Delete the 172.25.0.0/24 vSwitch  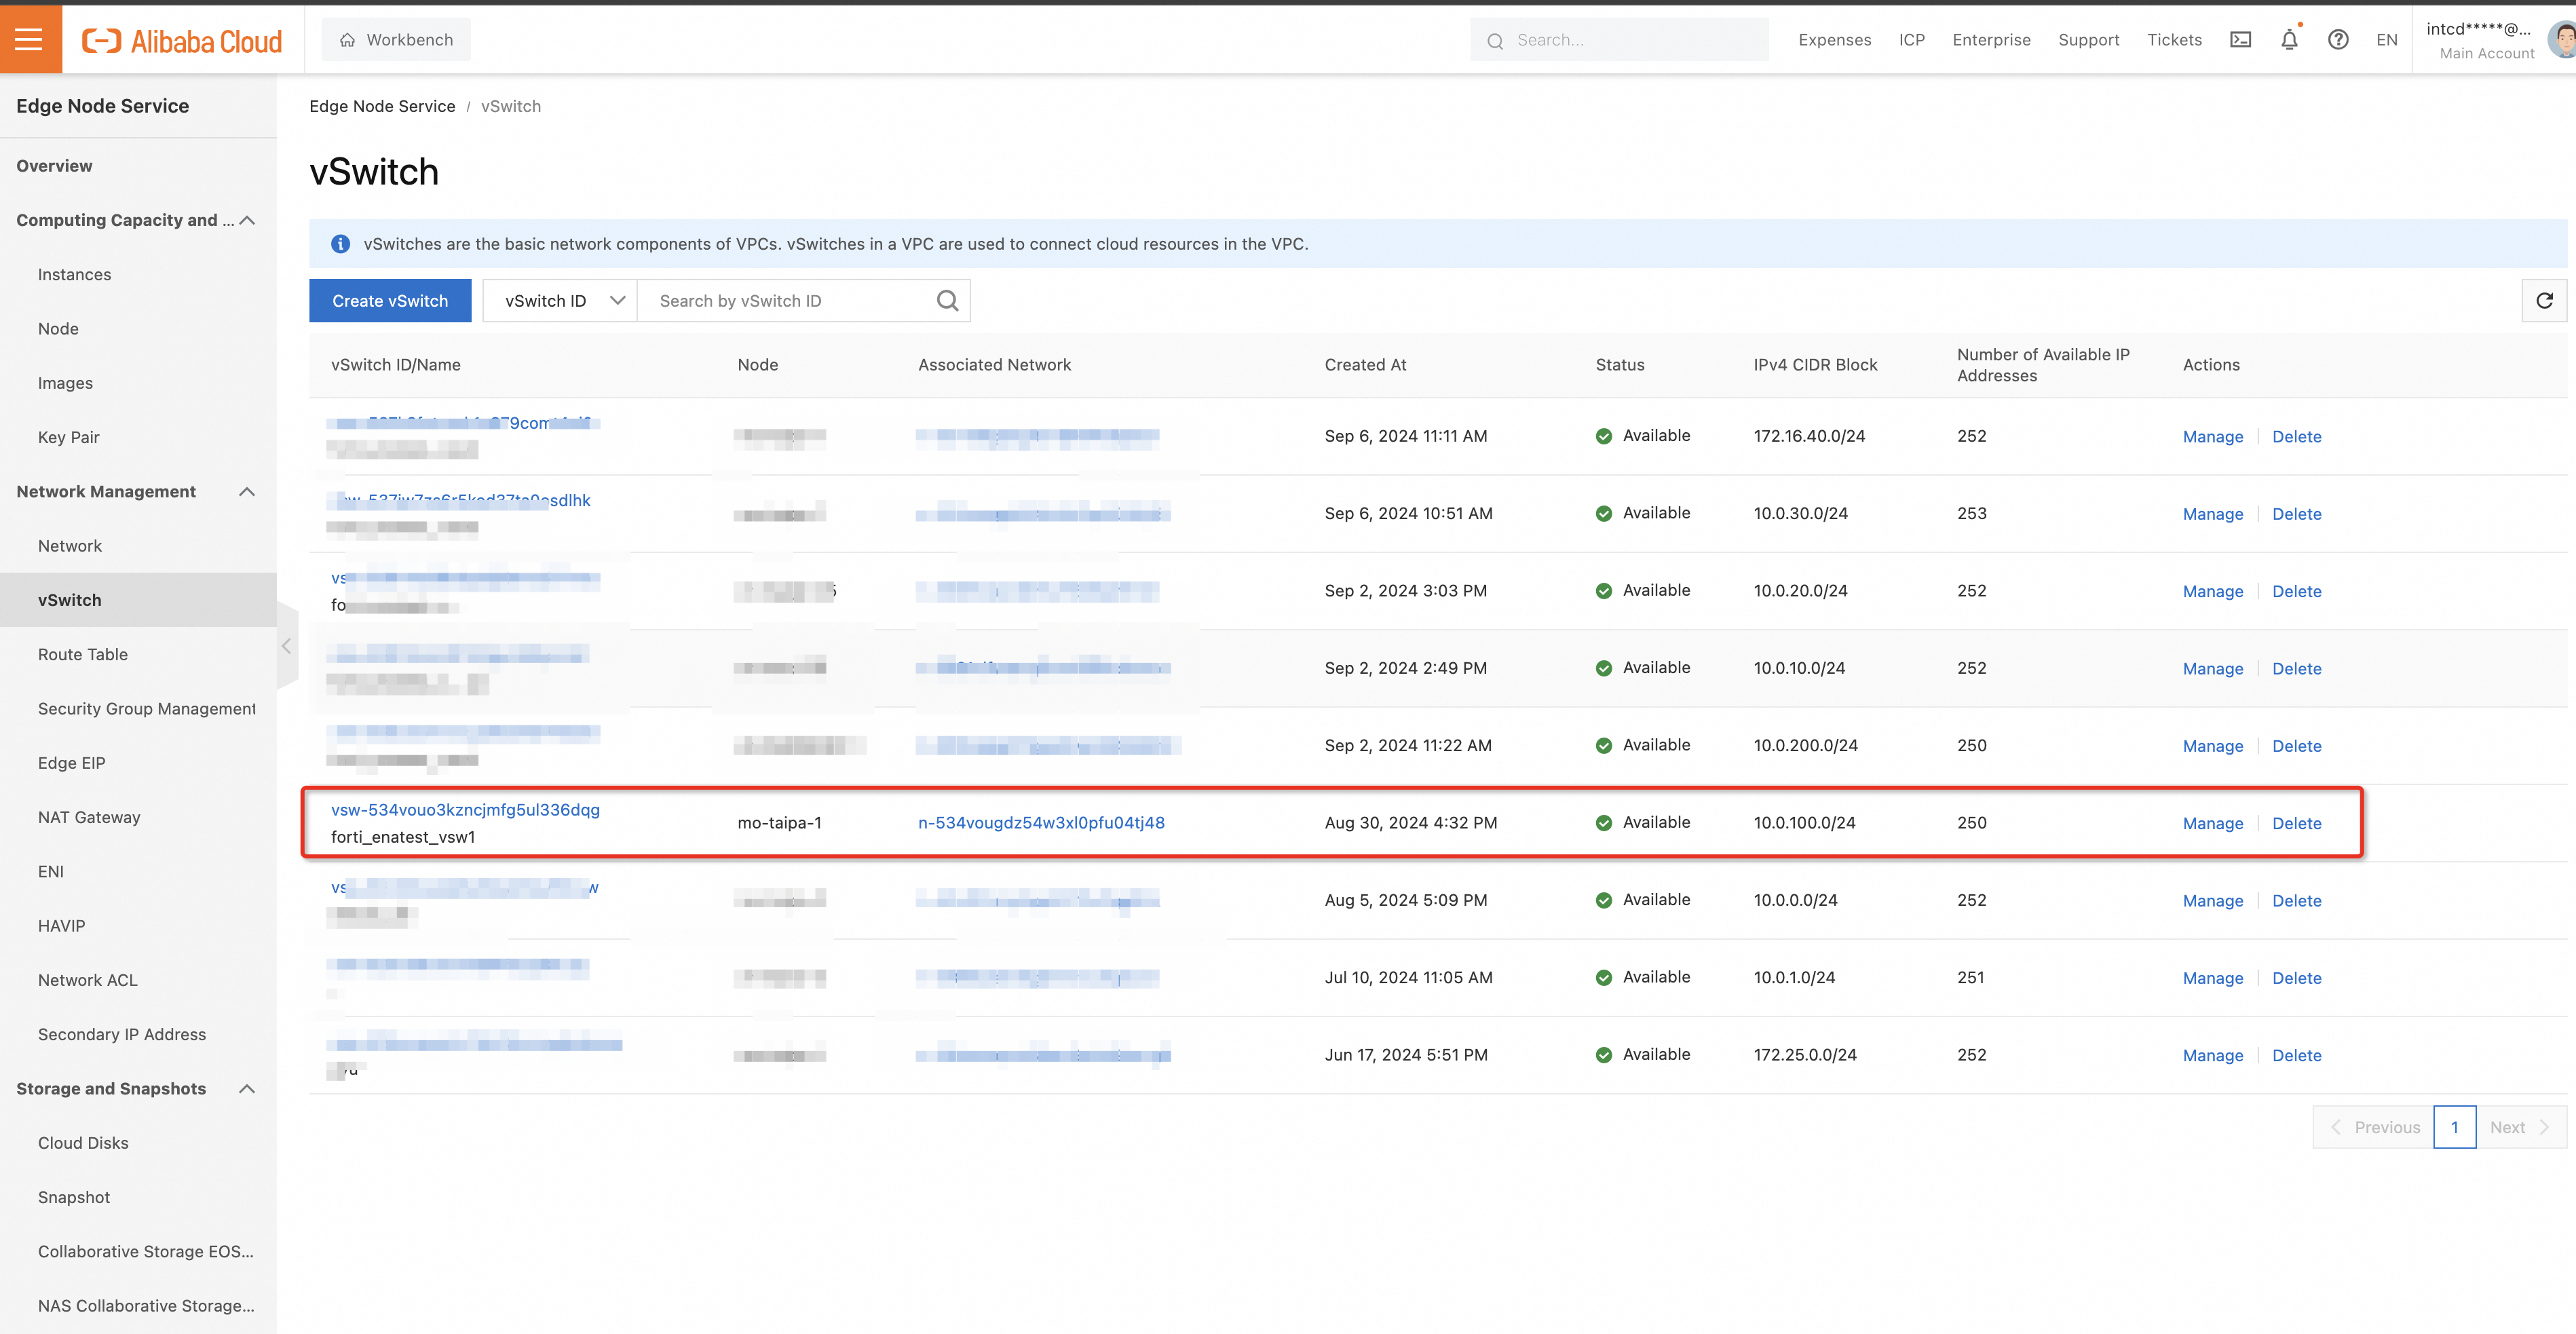click(x=2296, y=1056)
